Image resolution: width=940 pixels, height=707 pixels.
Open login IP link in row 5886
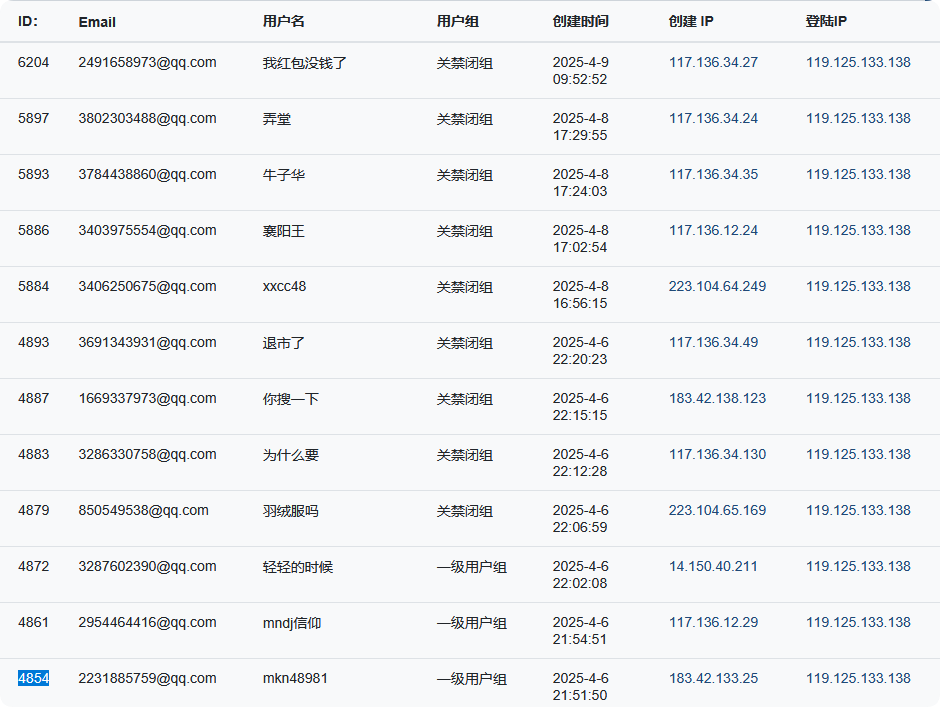point(858,230)
